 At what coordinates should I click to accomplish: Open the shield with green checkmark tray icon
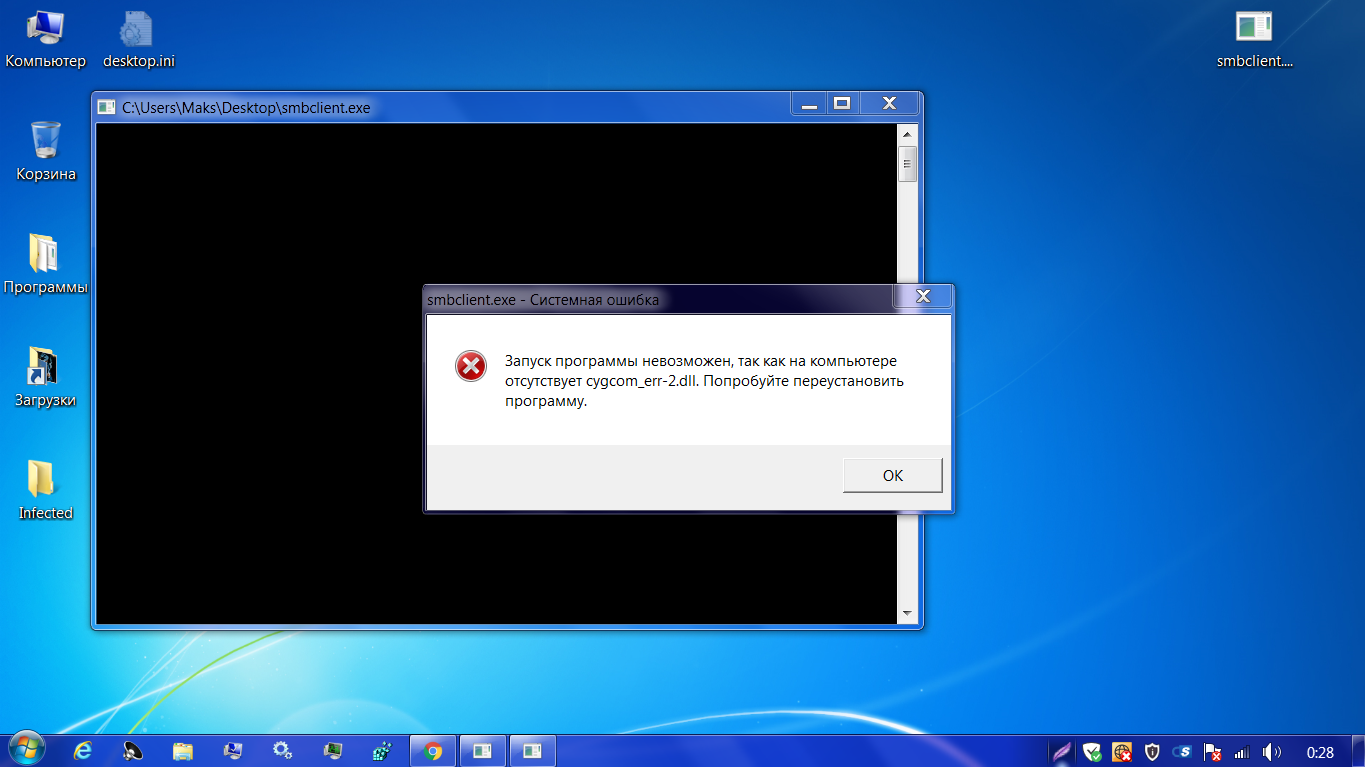1093,752
